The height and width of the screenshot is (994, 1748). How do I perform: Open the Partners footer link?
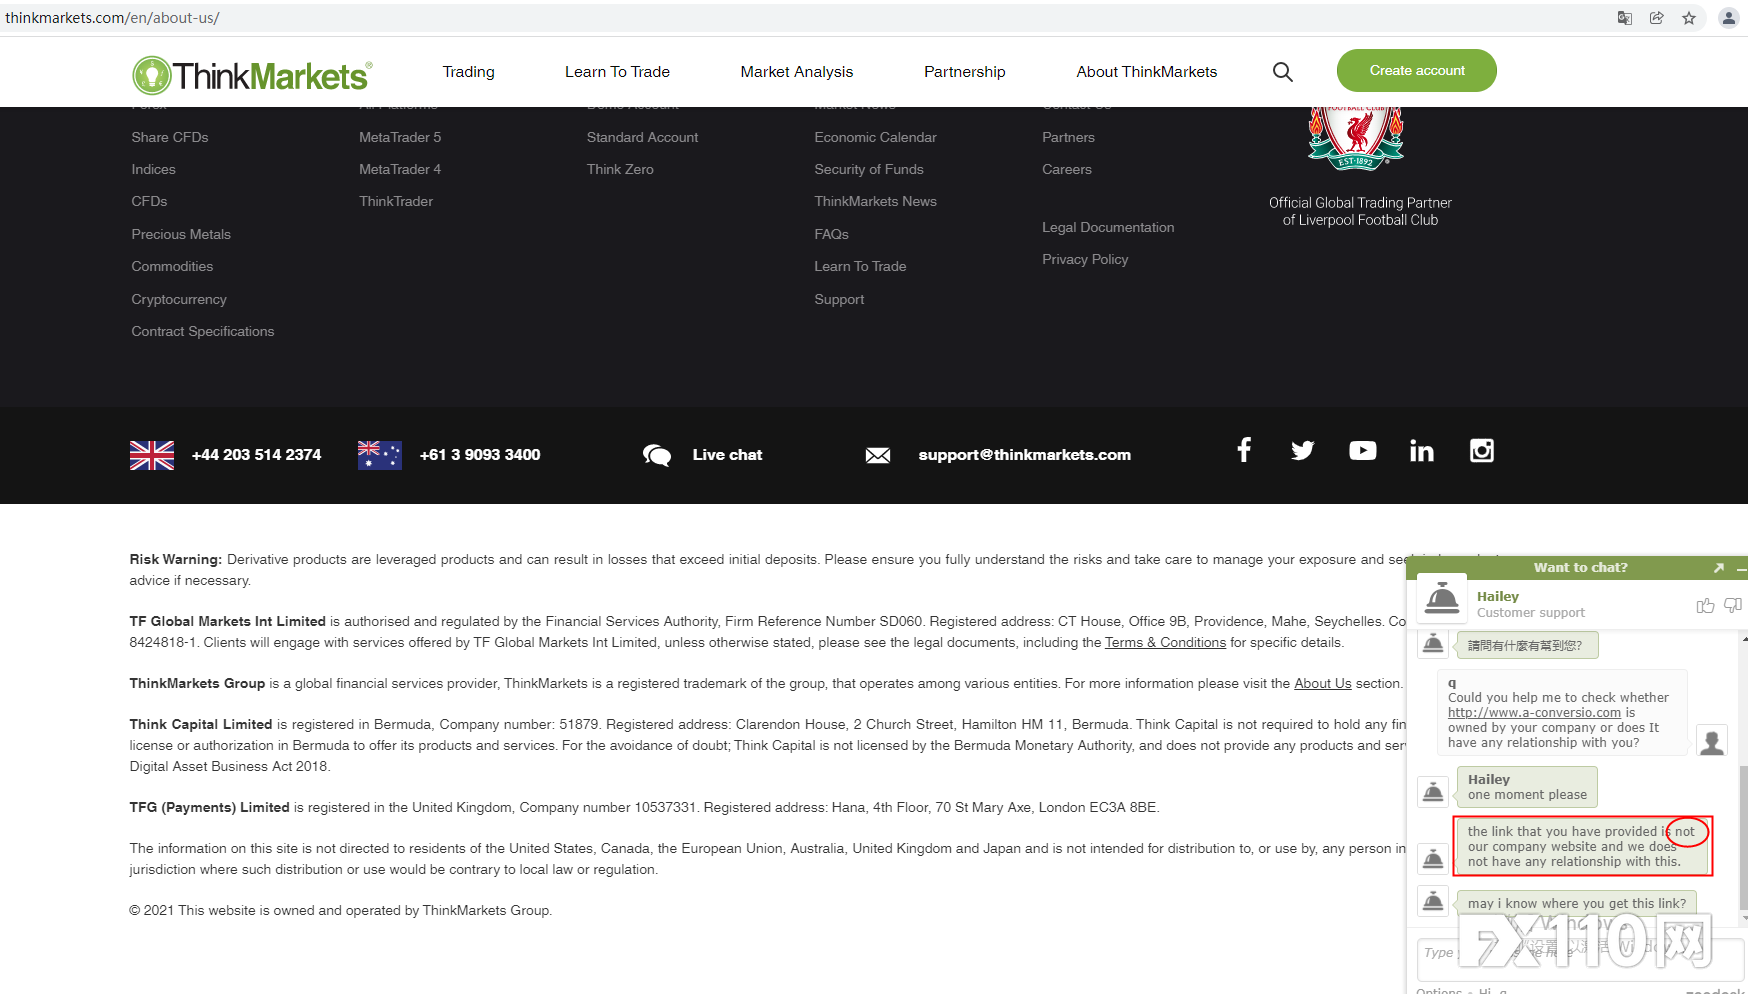coord(1069,137)
